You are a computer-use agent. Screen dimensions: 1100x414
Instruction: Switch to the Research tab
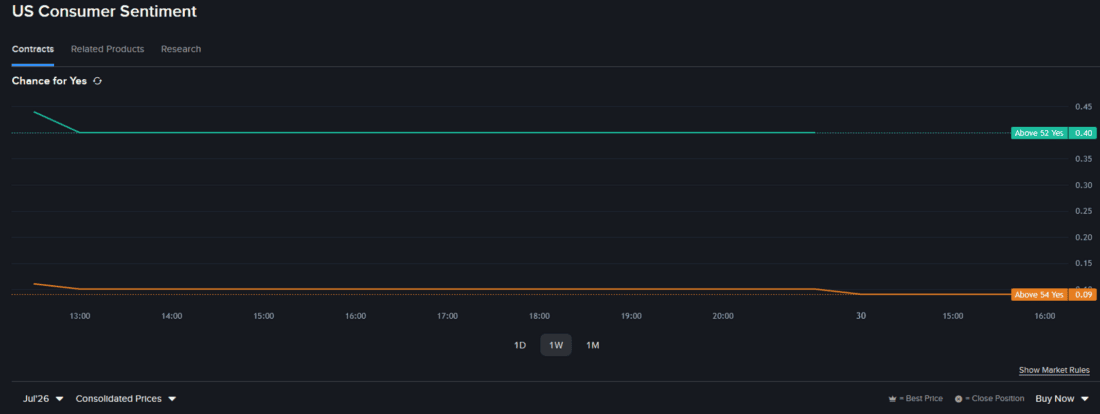181,49
